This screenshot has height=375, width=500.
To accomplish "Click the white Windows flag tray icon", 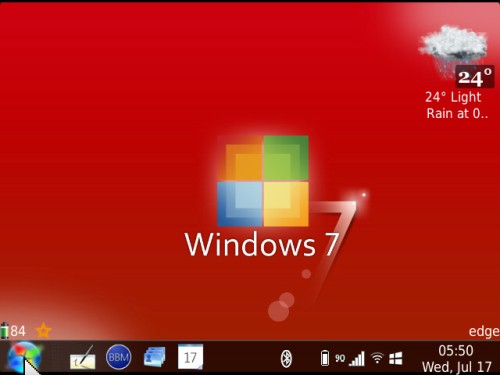I will (x=396, y=359).
